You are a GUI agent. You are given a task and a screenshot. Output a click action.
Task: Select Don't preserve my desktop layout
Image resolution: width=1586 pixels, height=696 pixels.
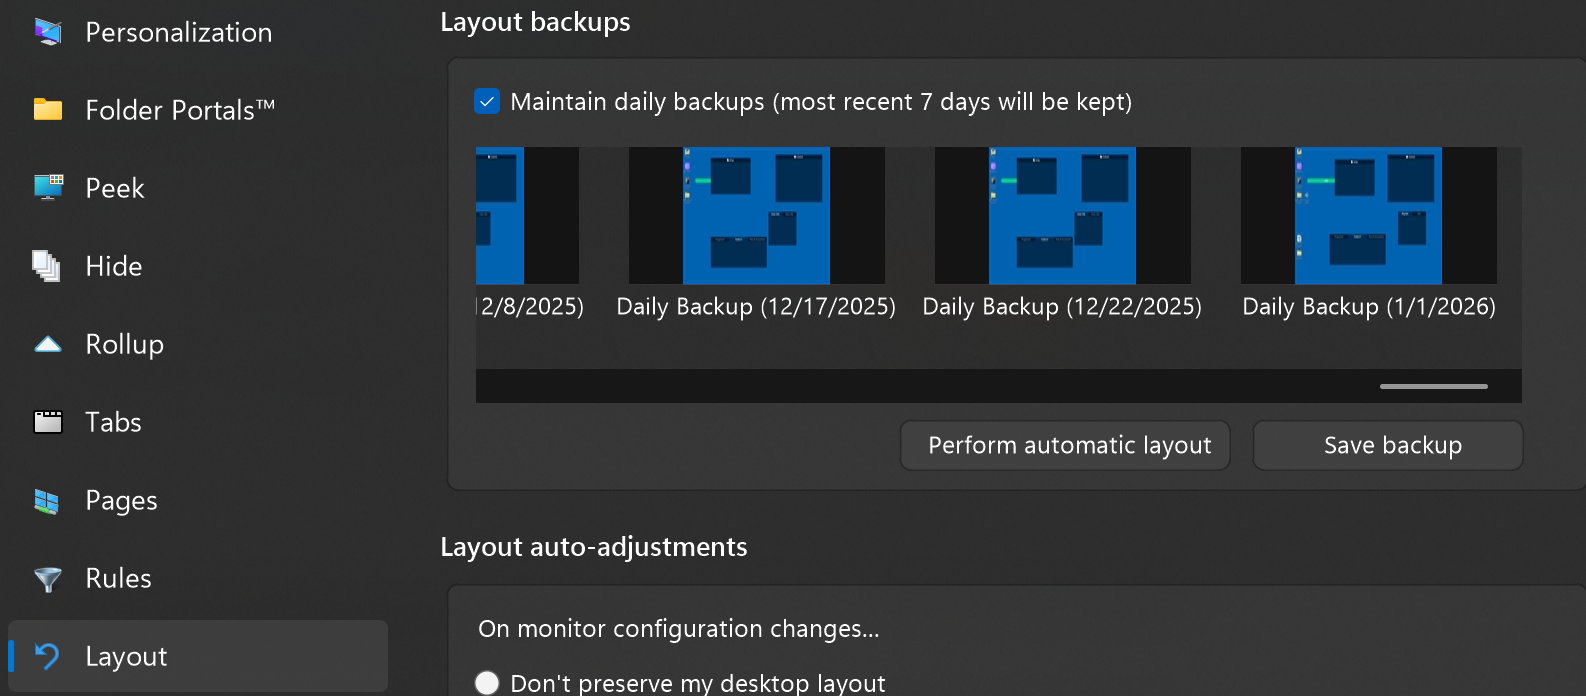pyautogui.click(x=487, y=683)
